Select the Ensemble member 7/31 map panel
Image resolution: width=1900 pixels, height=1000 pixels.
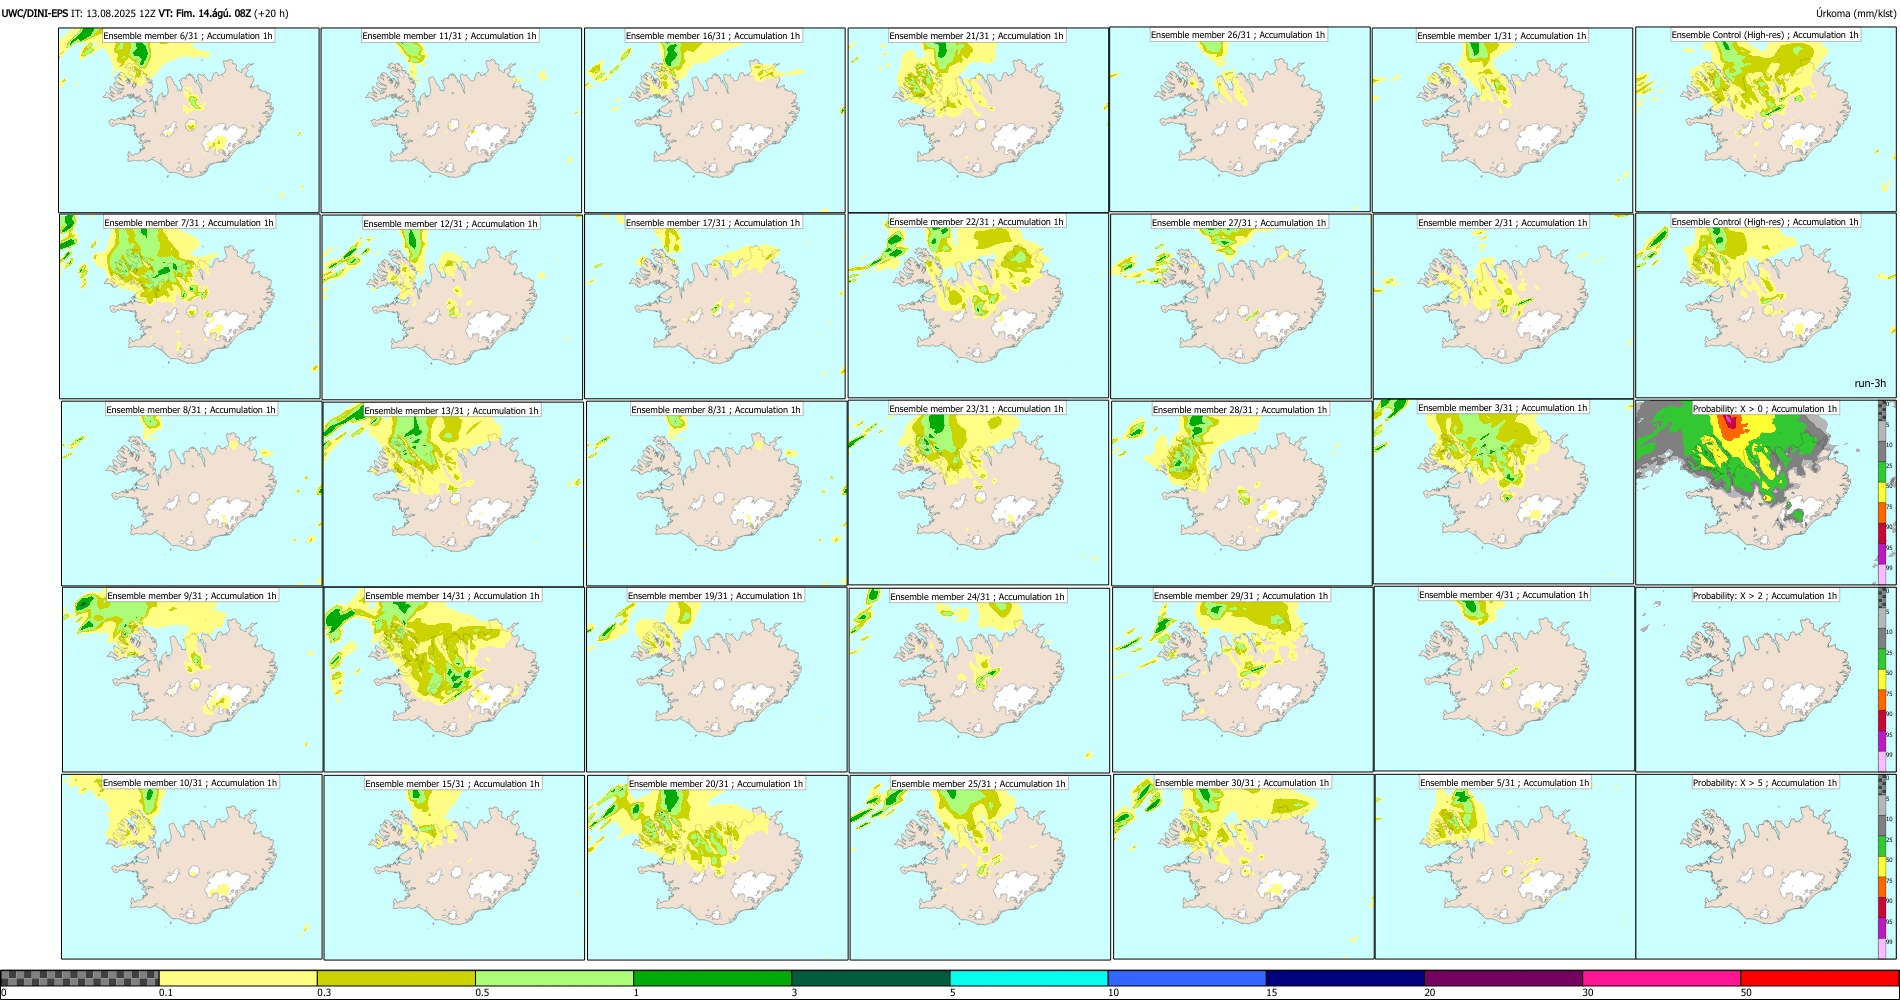coord(189,307)
